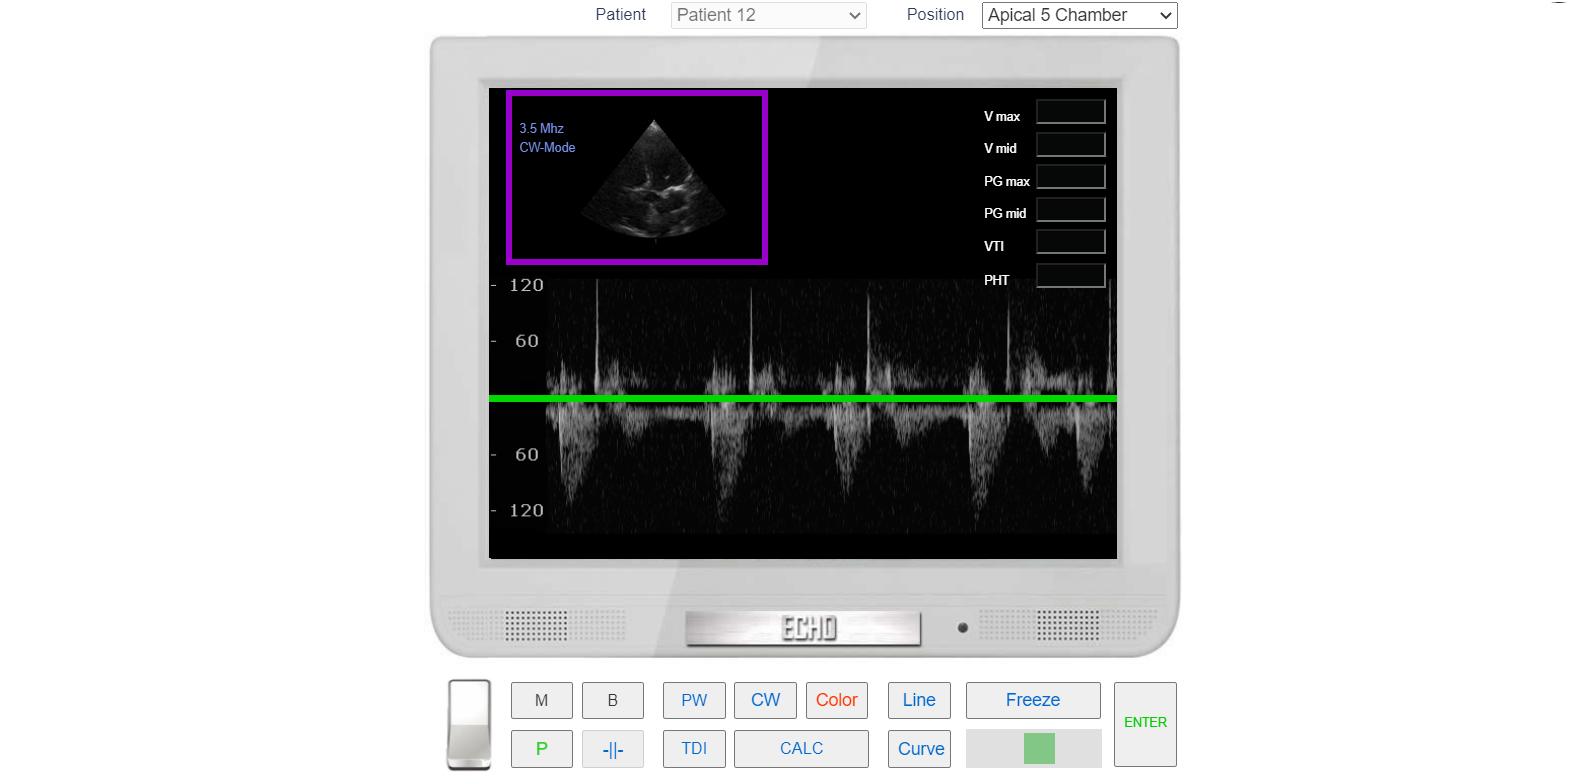
Task: Switch to B mode
Action: click(x=612, y=700)
